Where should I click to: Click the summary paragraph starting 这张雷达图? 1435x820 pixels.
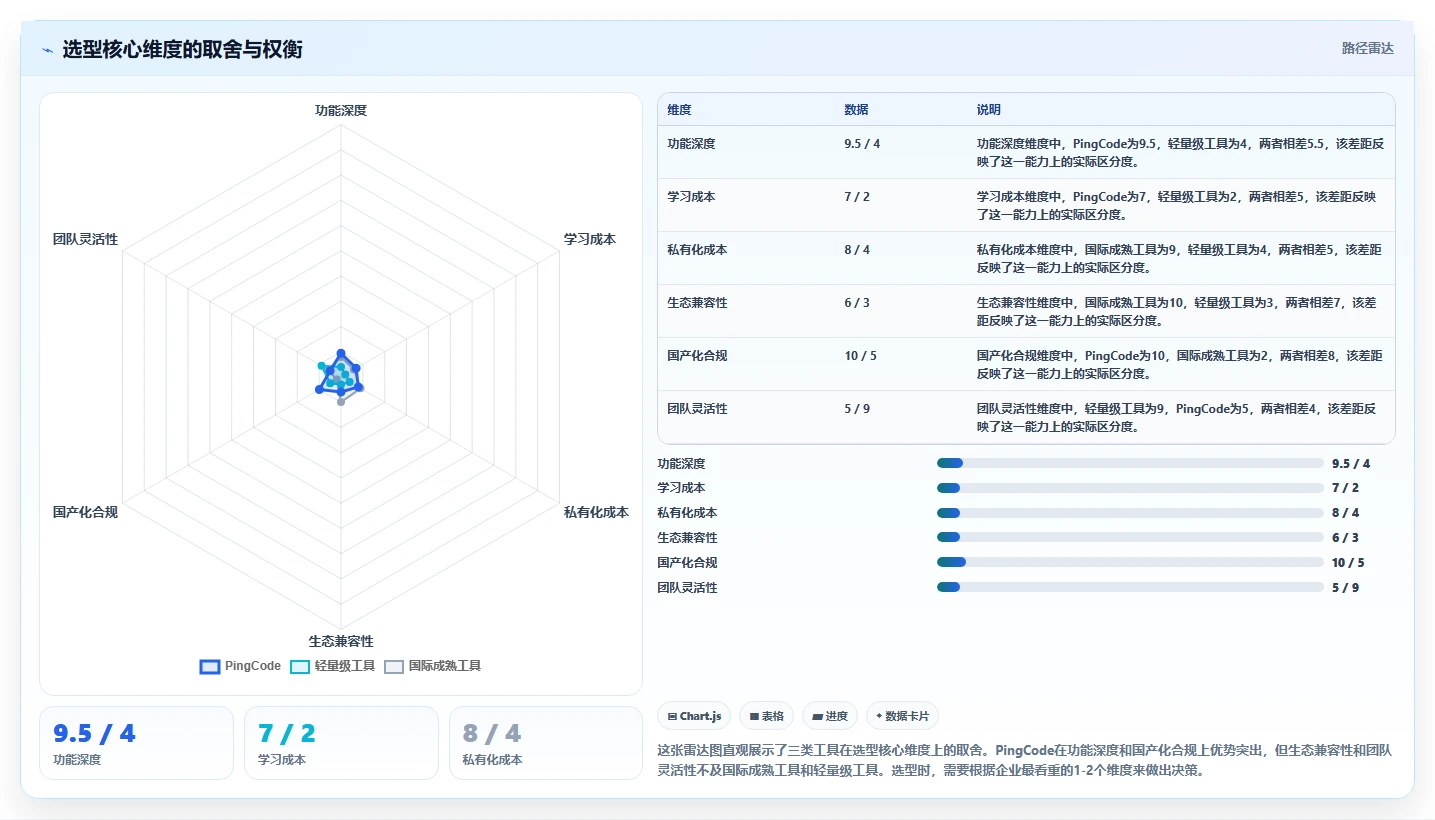tap(1025, 761)
